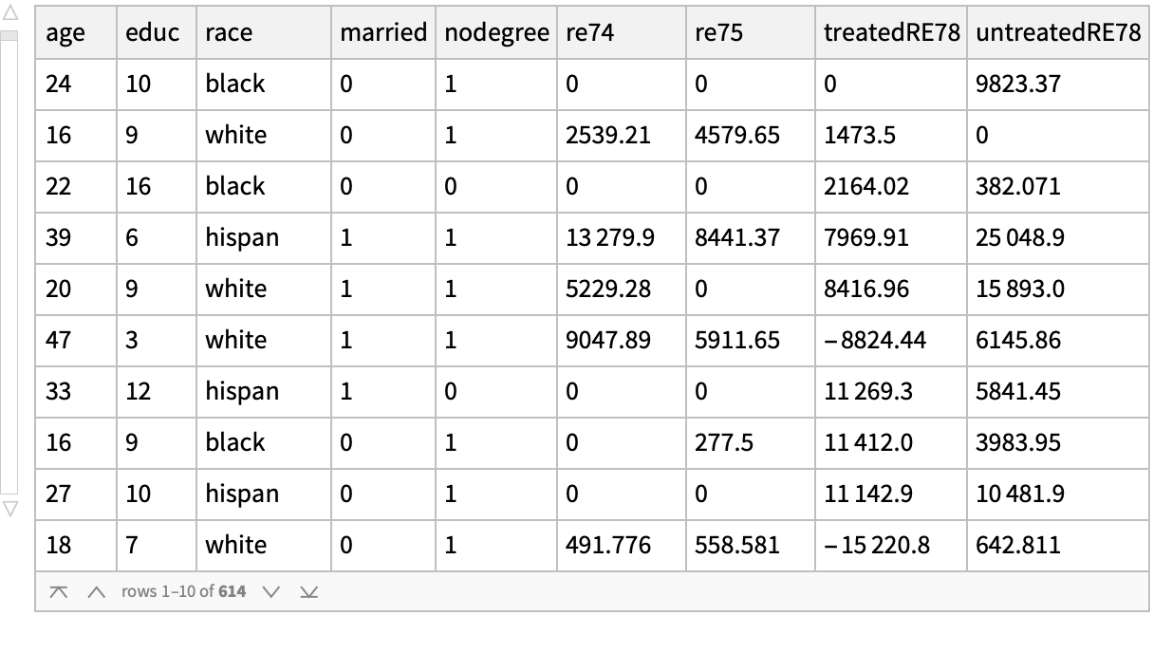The height and width of the screenshot is (646, 1150).
Task: Click the vertical scrollbar thumb
Action: point(12,37)
